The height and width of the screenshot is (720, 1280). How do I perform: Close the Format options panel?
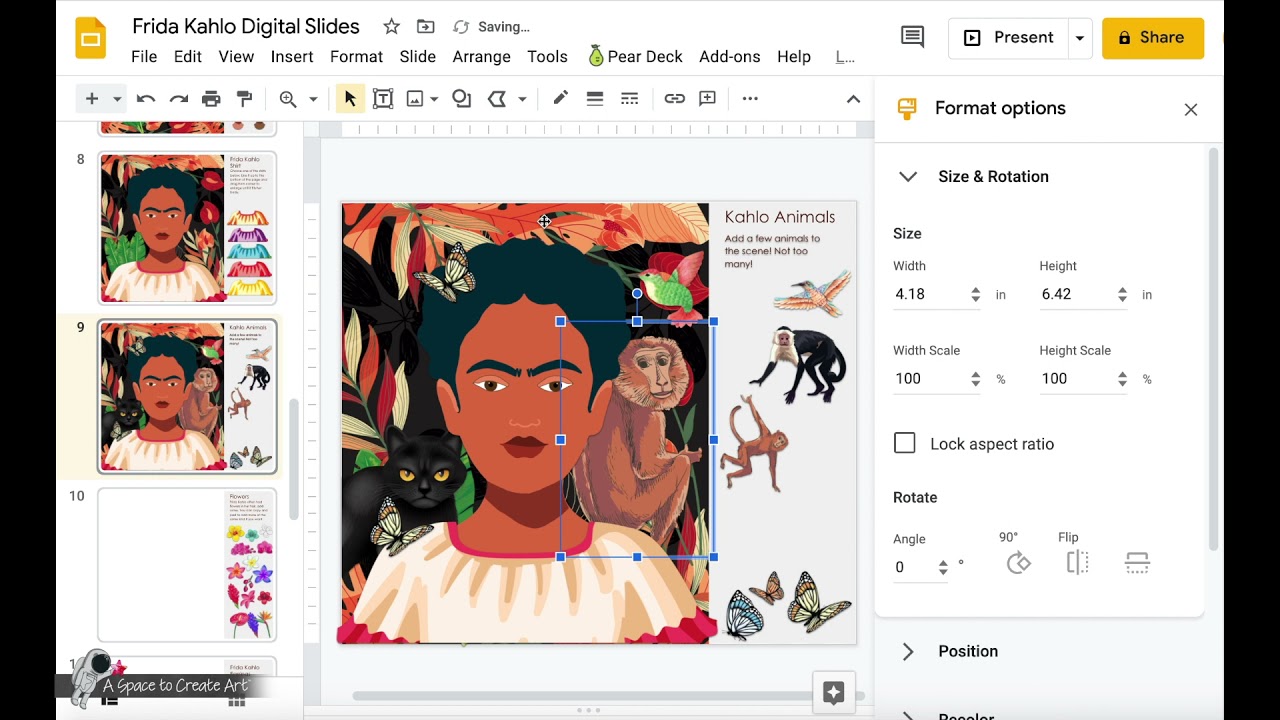tap(1191, 110)
